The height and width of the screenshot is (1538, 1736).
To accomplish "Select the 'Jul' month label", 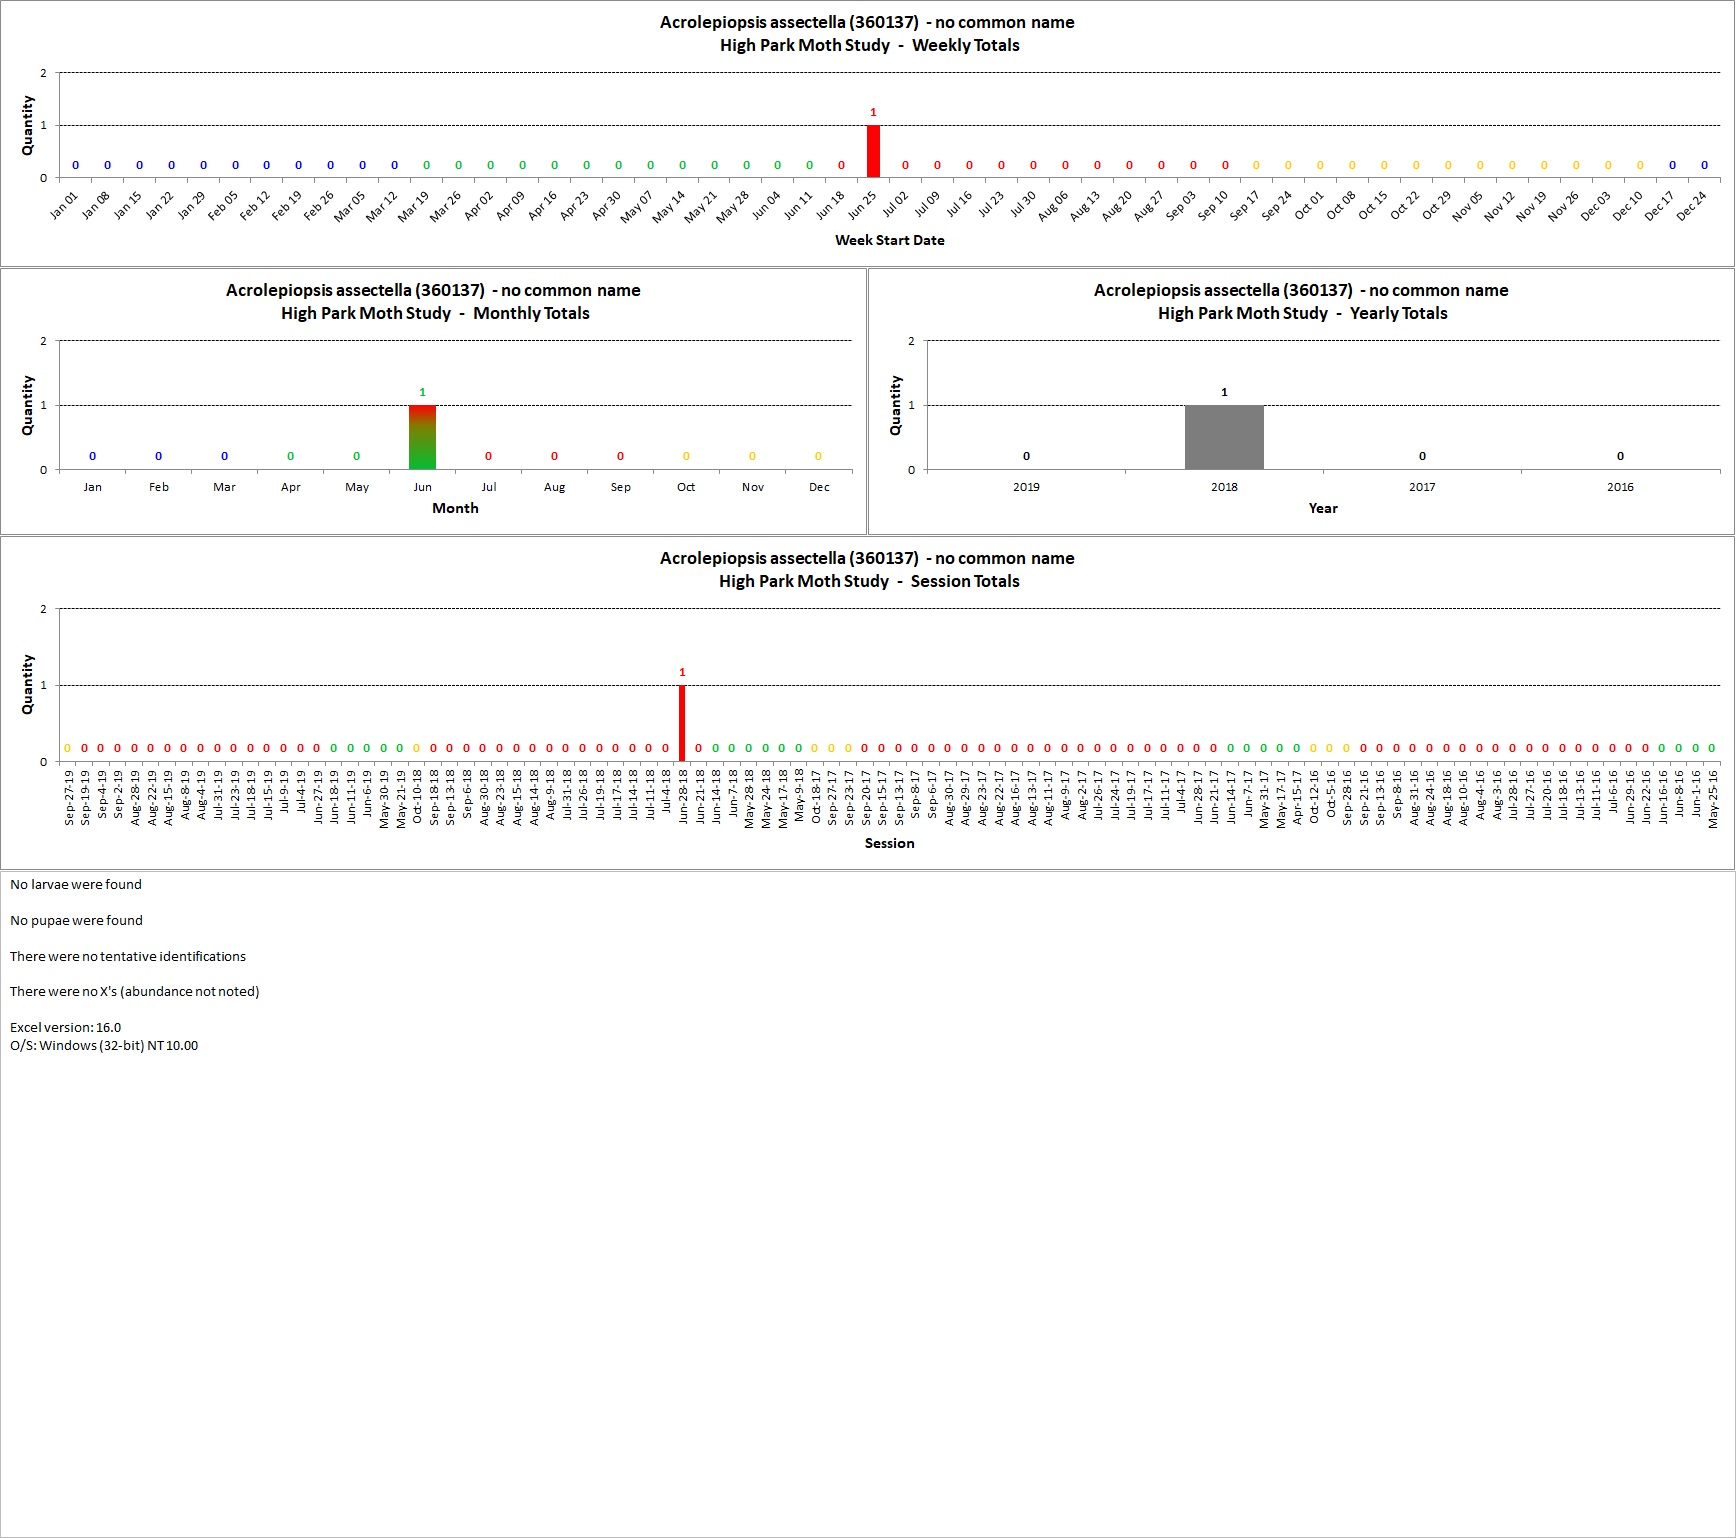I will coord(489,487).
